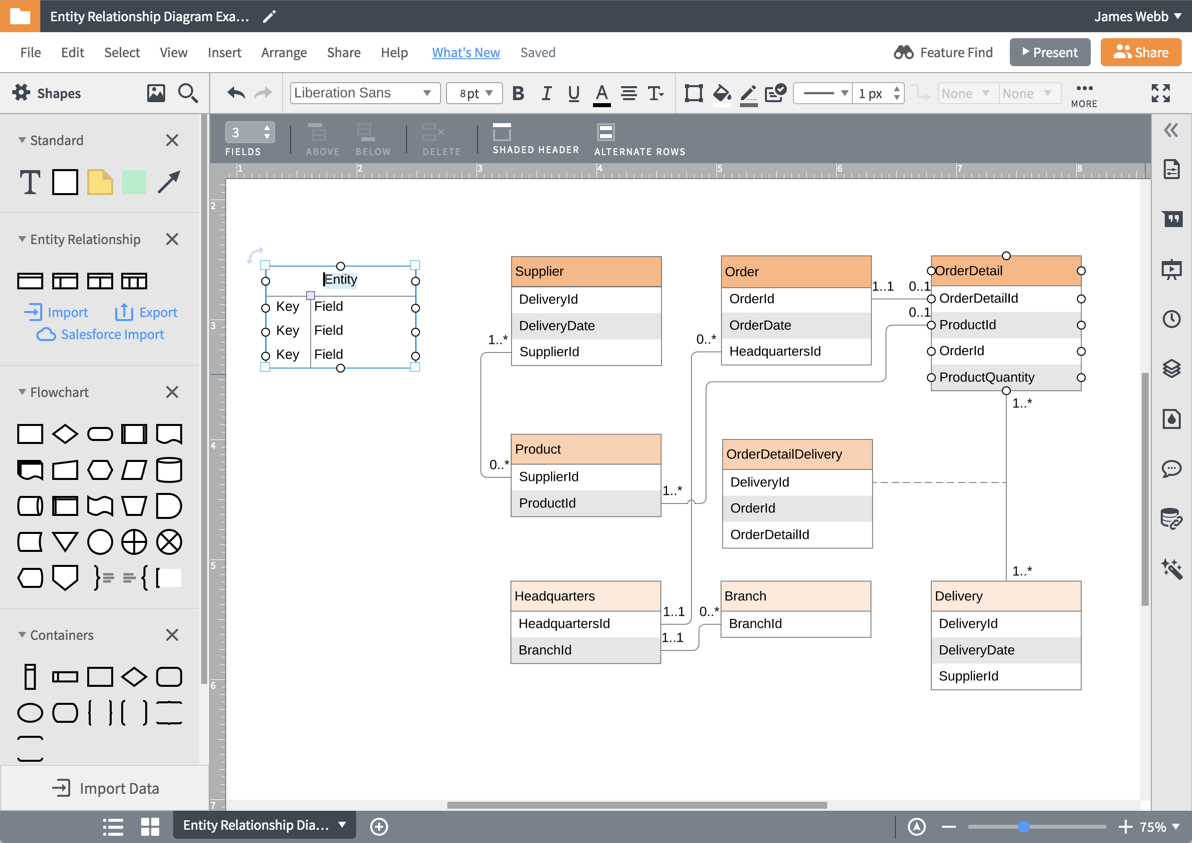
Task: Open the font size dropdown
Action: coord(475,92)
